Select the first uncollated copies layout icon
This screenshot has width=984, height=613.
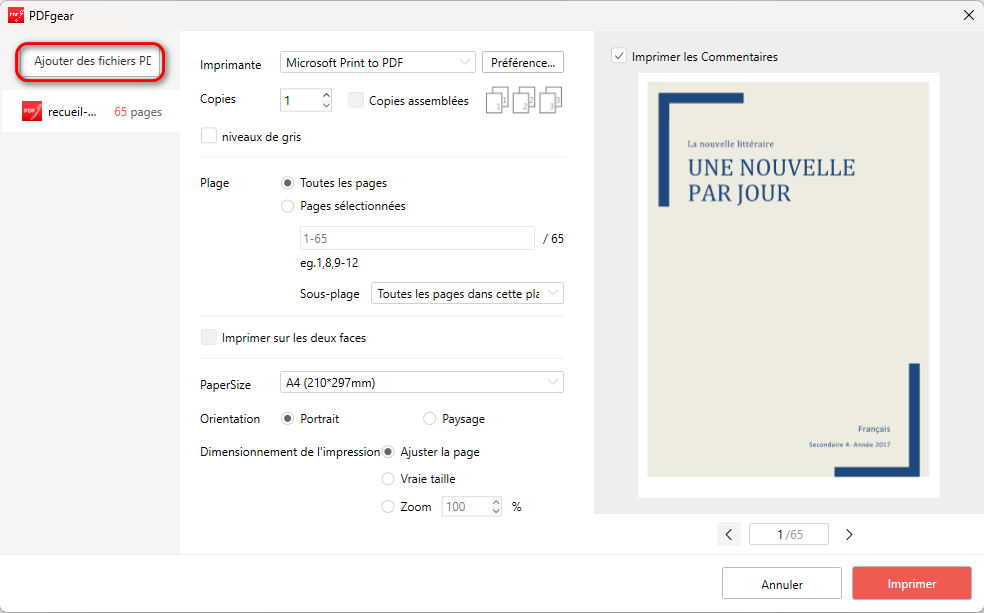tap(496, 99)
